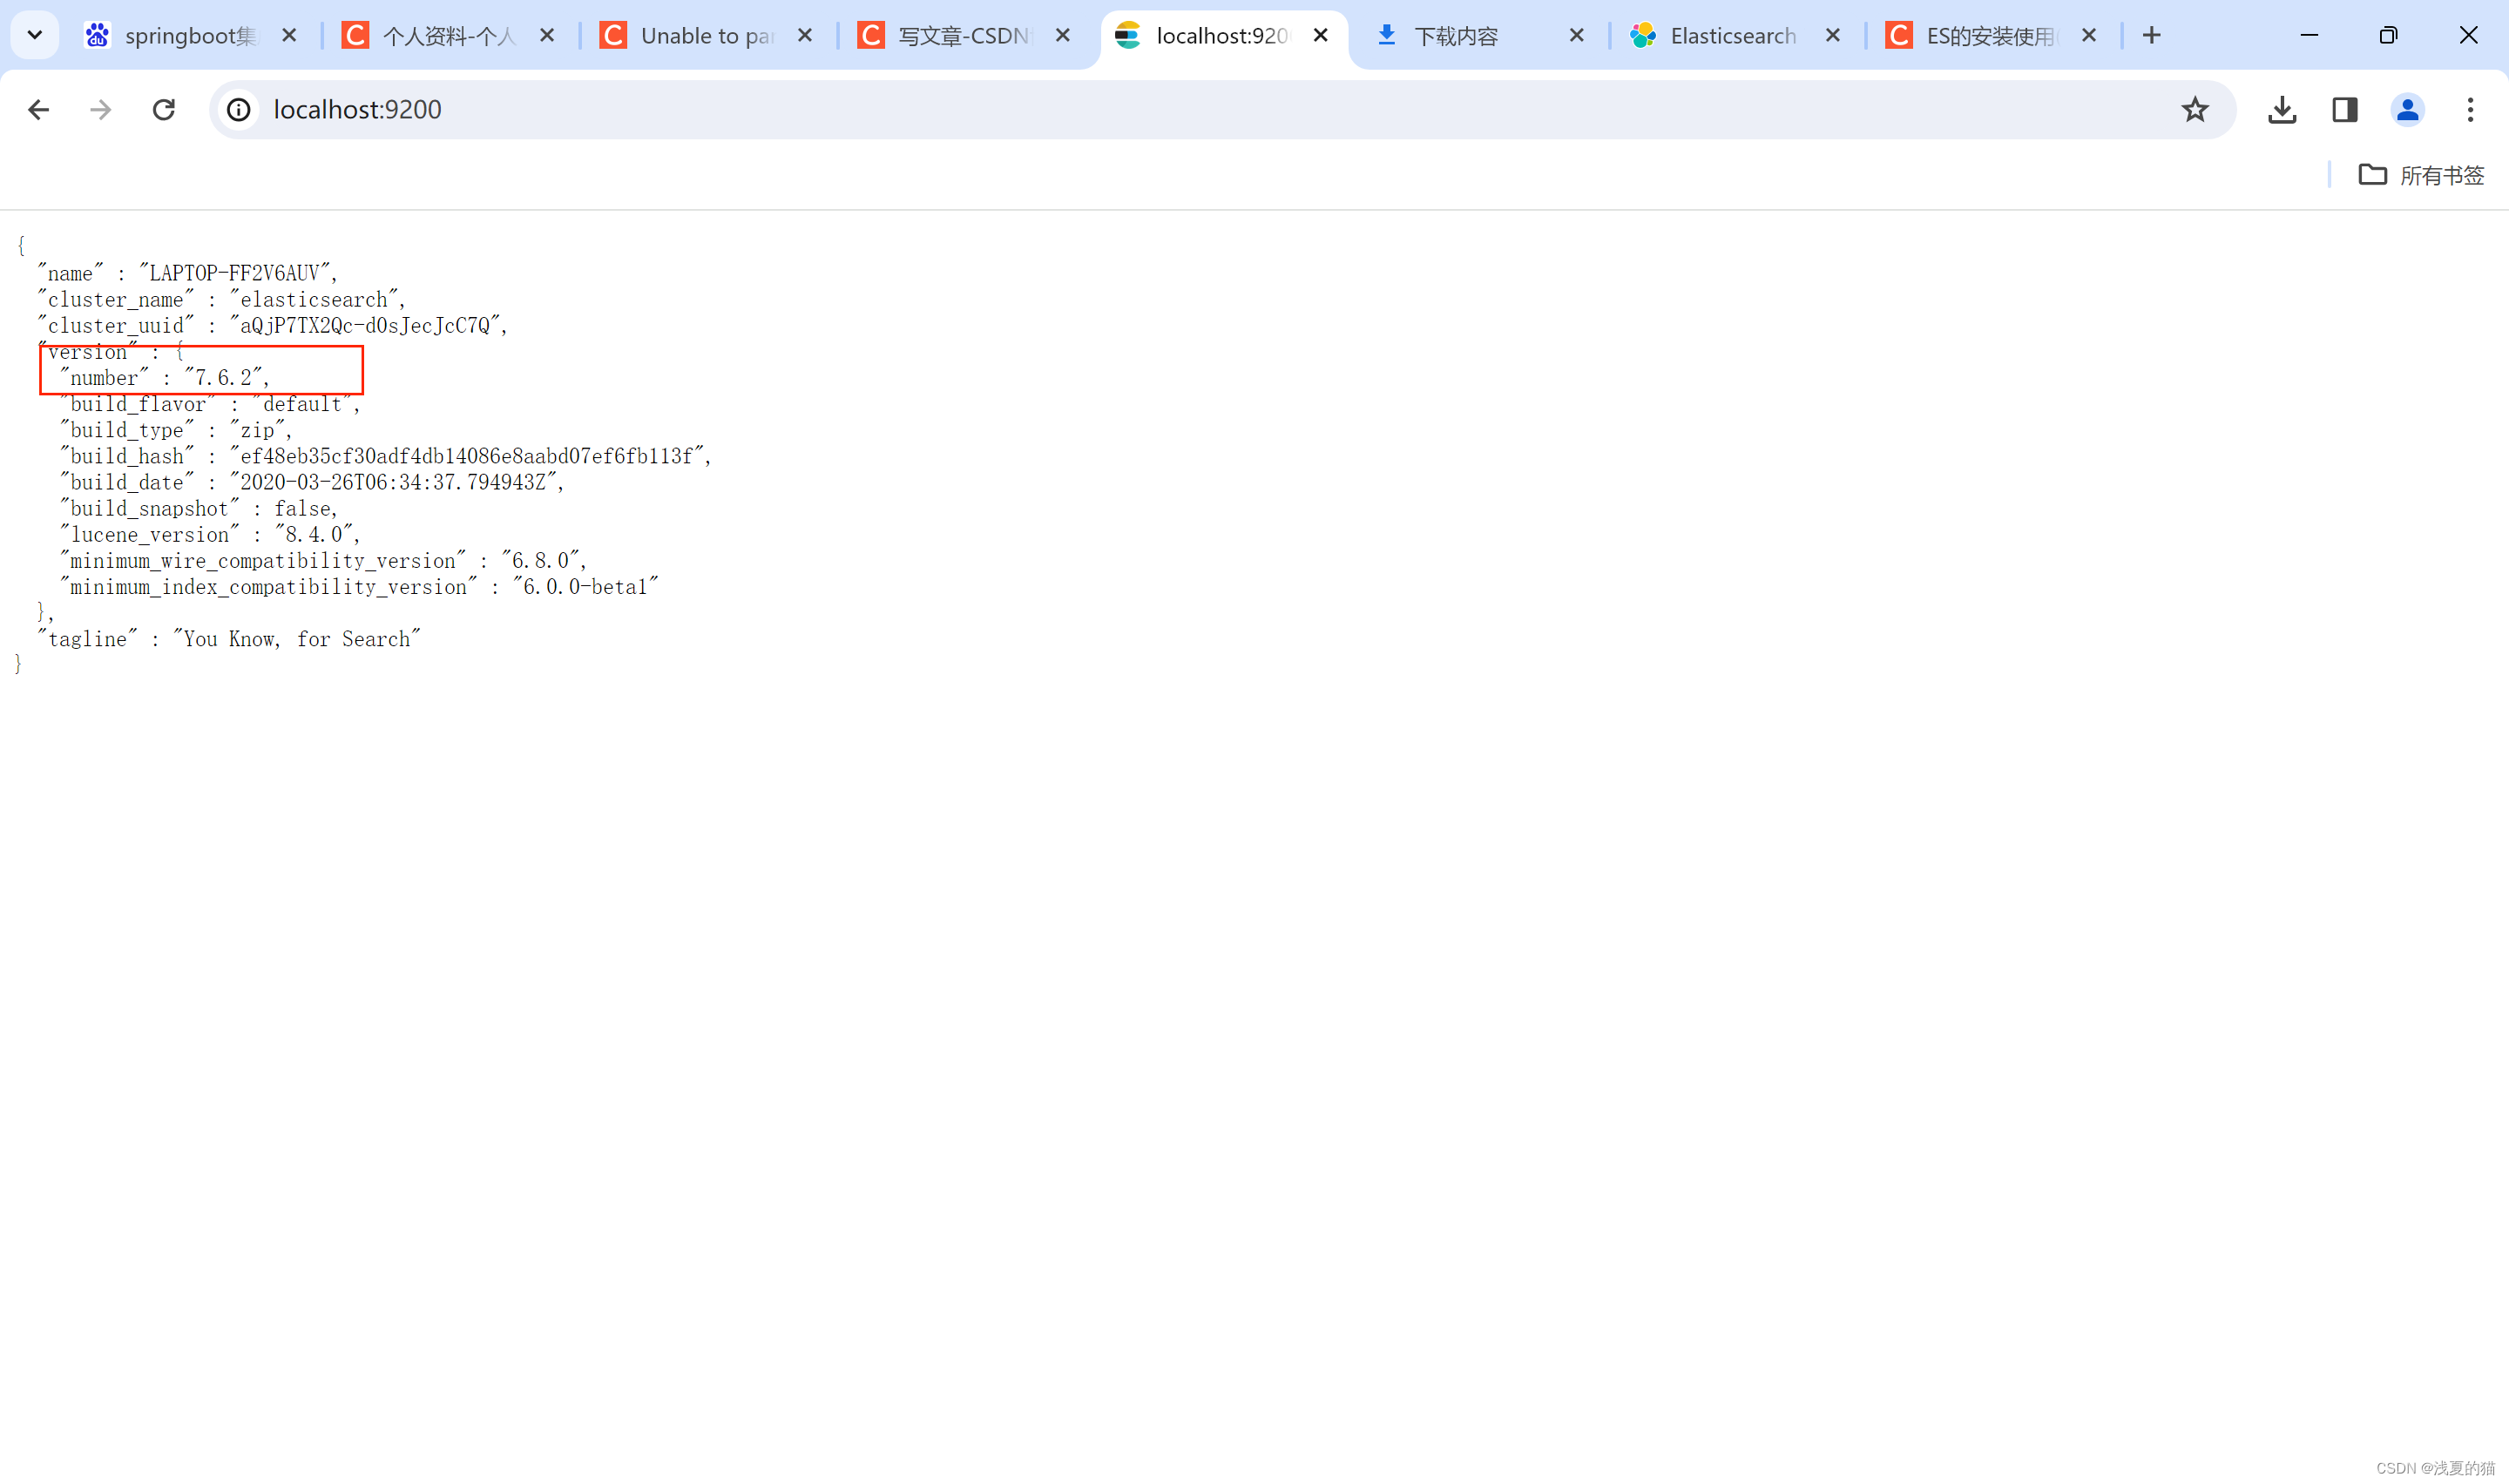Expand the tab search dropdown
Screen dimensions: 2509x1484
tap(35, 35)
